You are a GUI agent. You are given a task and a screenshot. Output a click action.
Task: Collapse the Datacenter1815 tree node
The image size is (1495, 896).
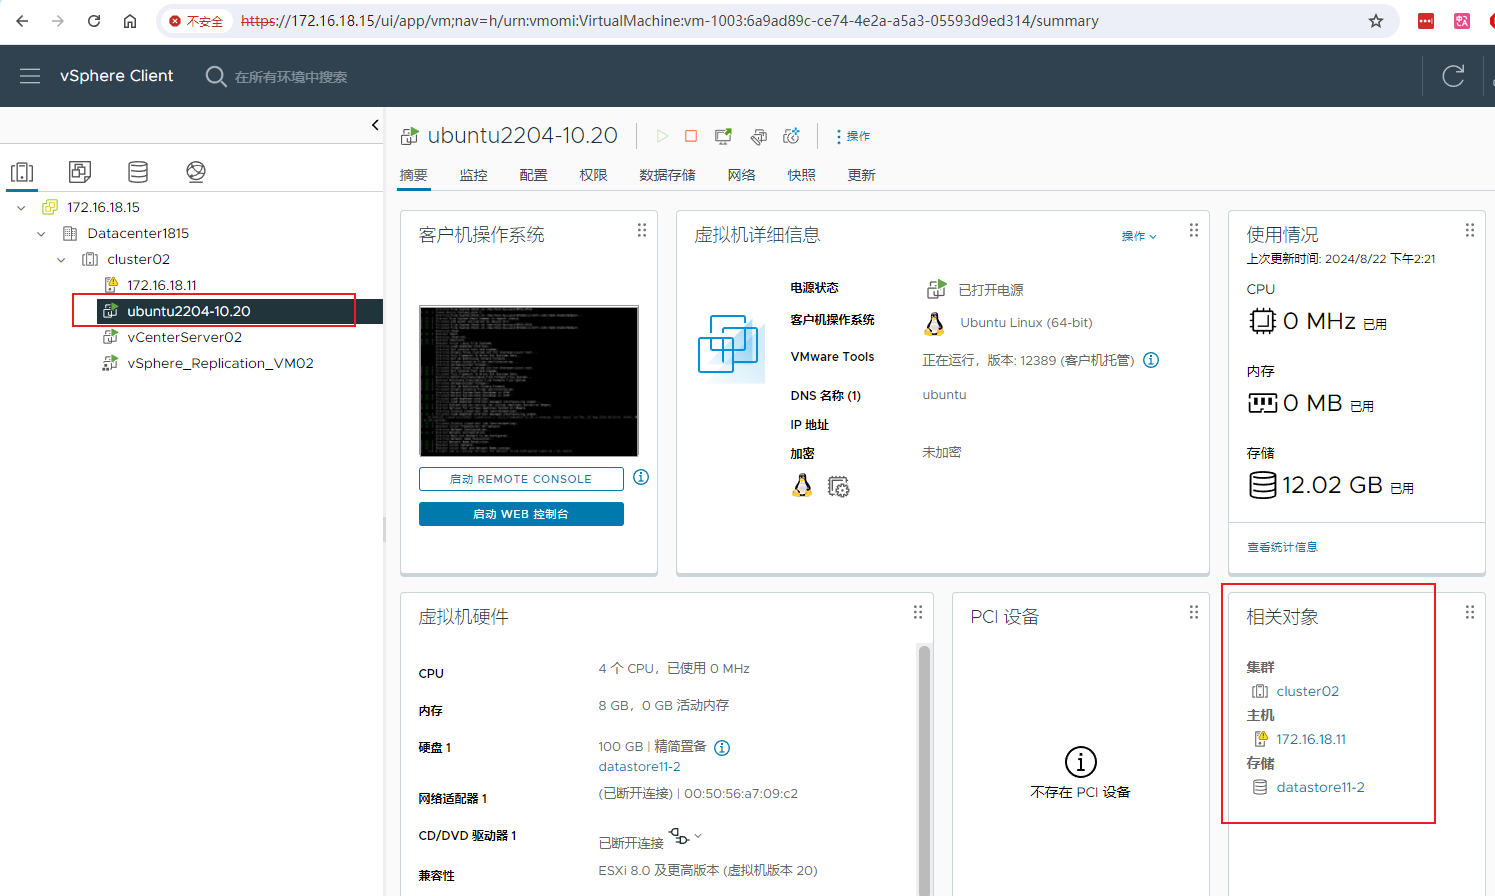41,234
